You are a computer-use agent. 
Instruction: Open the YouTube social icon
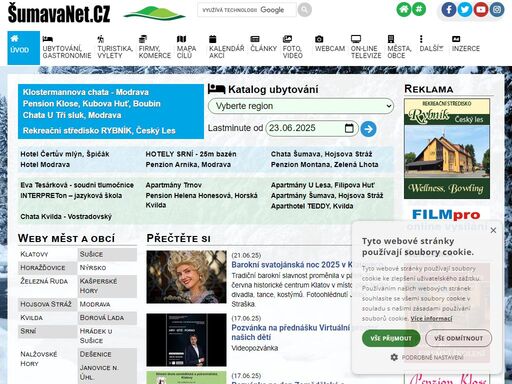click(481, 9)
